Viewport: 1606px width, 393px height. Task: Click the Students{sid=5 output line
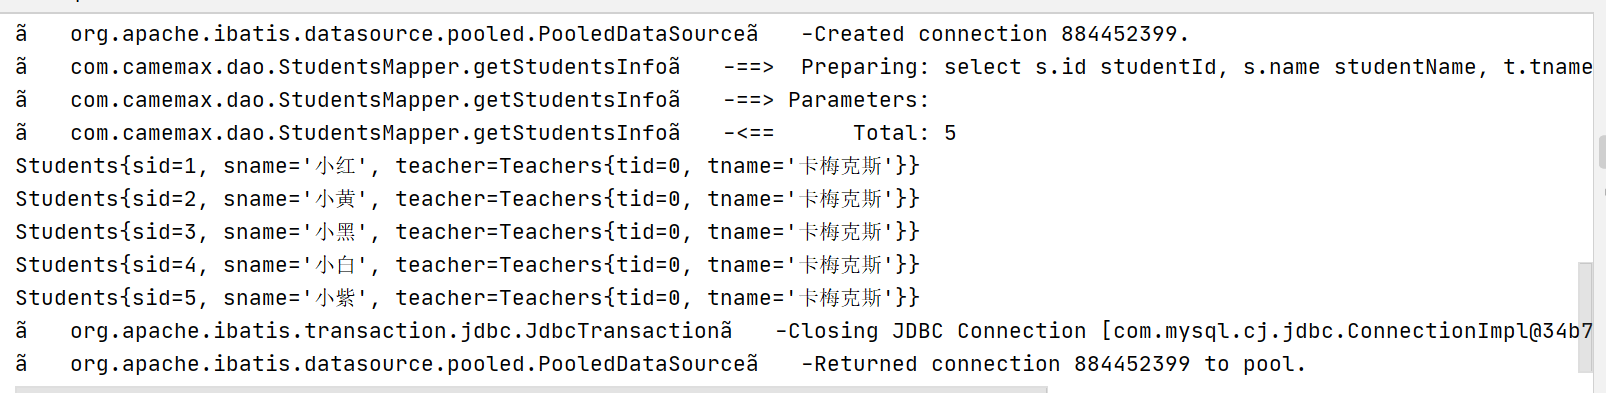pos(467,298)
